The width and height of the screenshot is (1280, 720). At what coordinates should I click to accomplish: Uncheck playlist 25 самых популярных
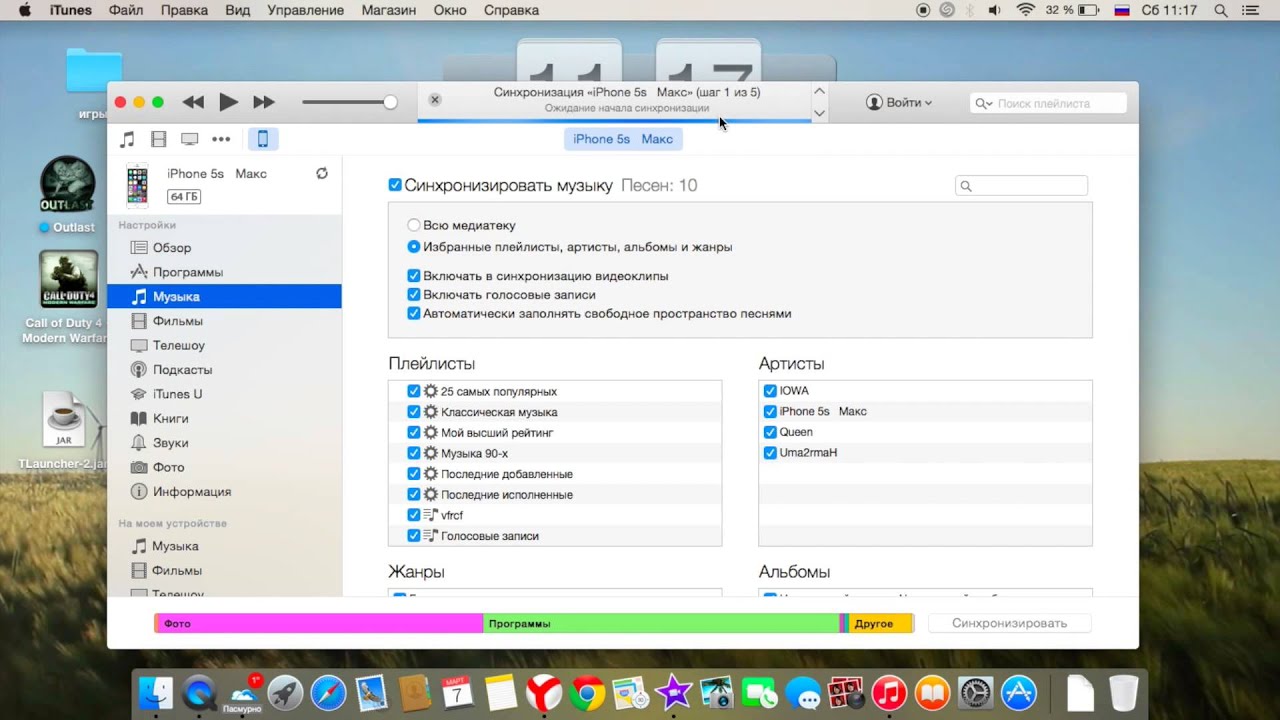coord(414,392)
